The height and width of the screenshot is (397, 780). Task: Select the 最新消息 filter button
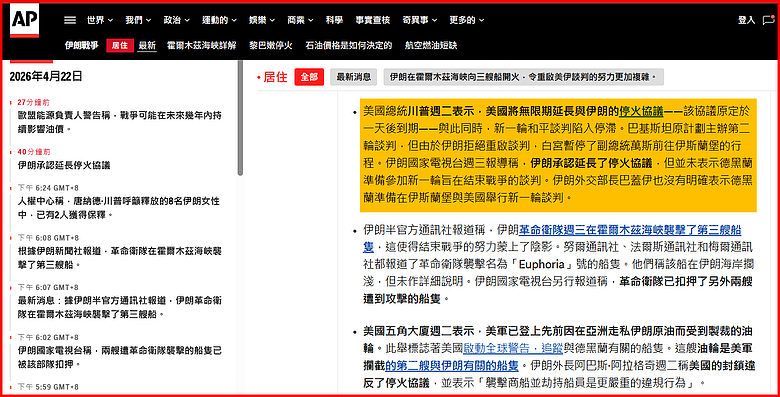(353, 77)
